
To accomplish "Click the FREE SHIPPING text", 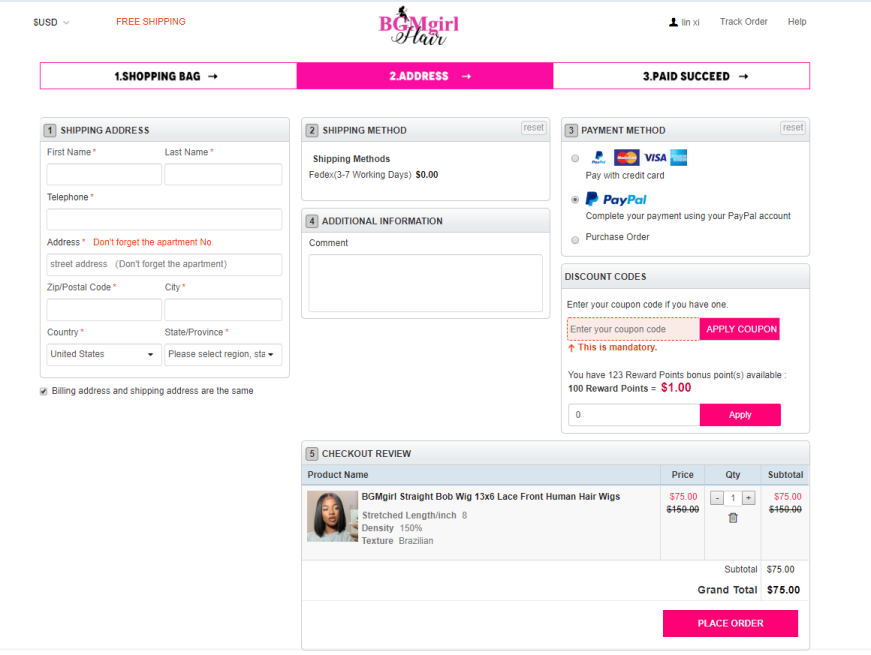I will click(x=151, y=22).
